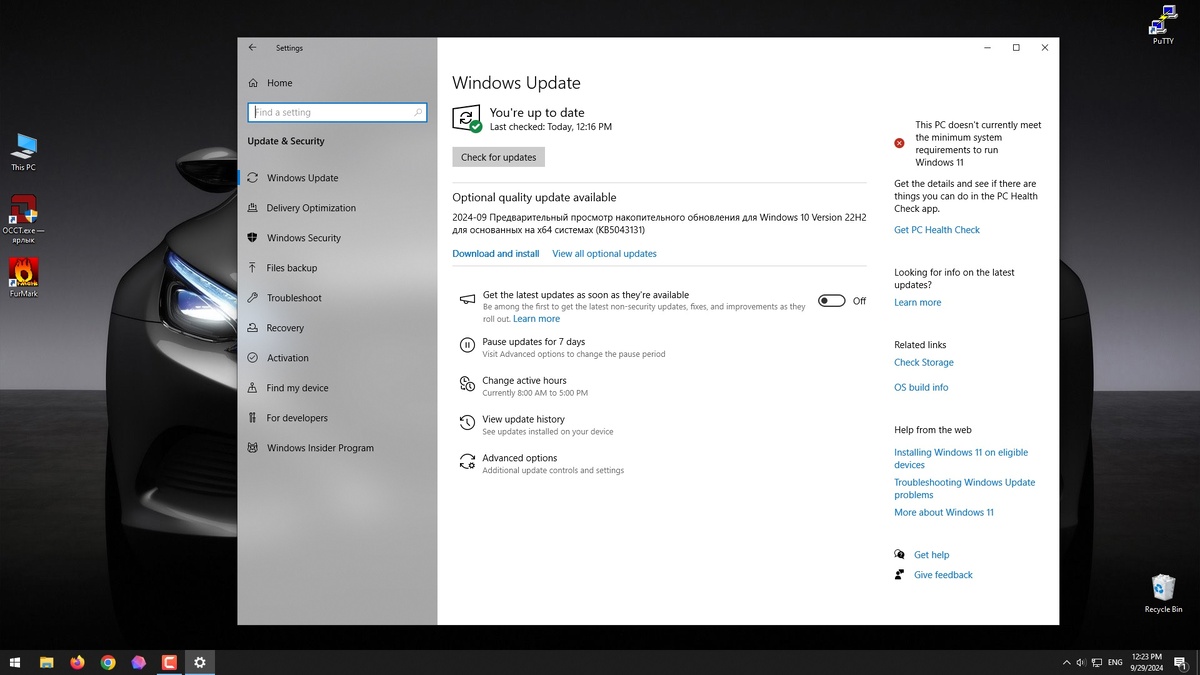
Task: Open the Recycle Bin on the desktop
Action: pyautogui.click(x=1164, y=593)
